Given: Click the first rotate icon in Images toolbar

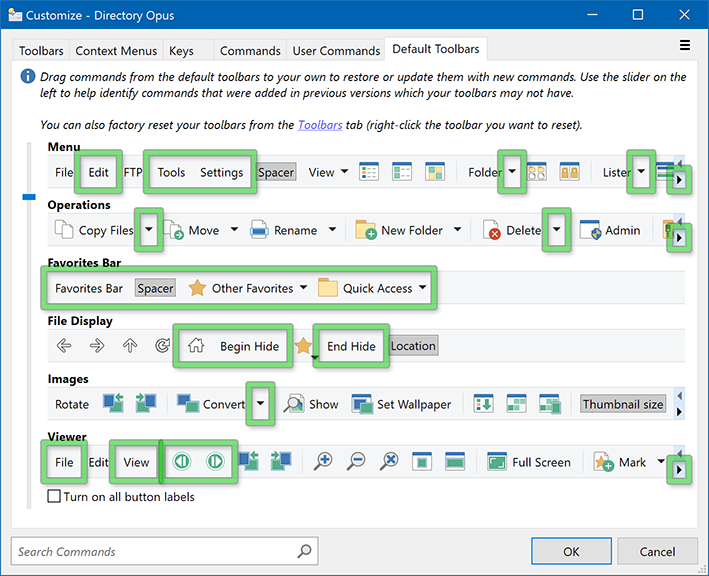Looking at the screenshot, I should point(113,403).
